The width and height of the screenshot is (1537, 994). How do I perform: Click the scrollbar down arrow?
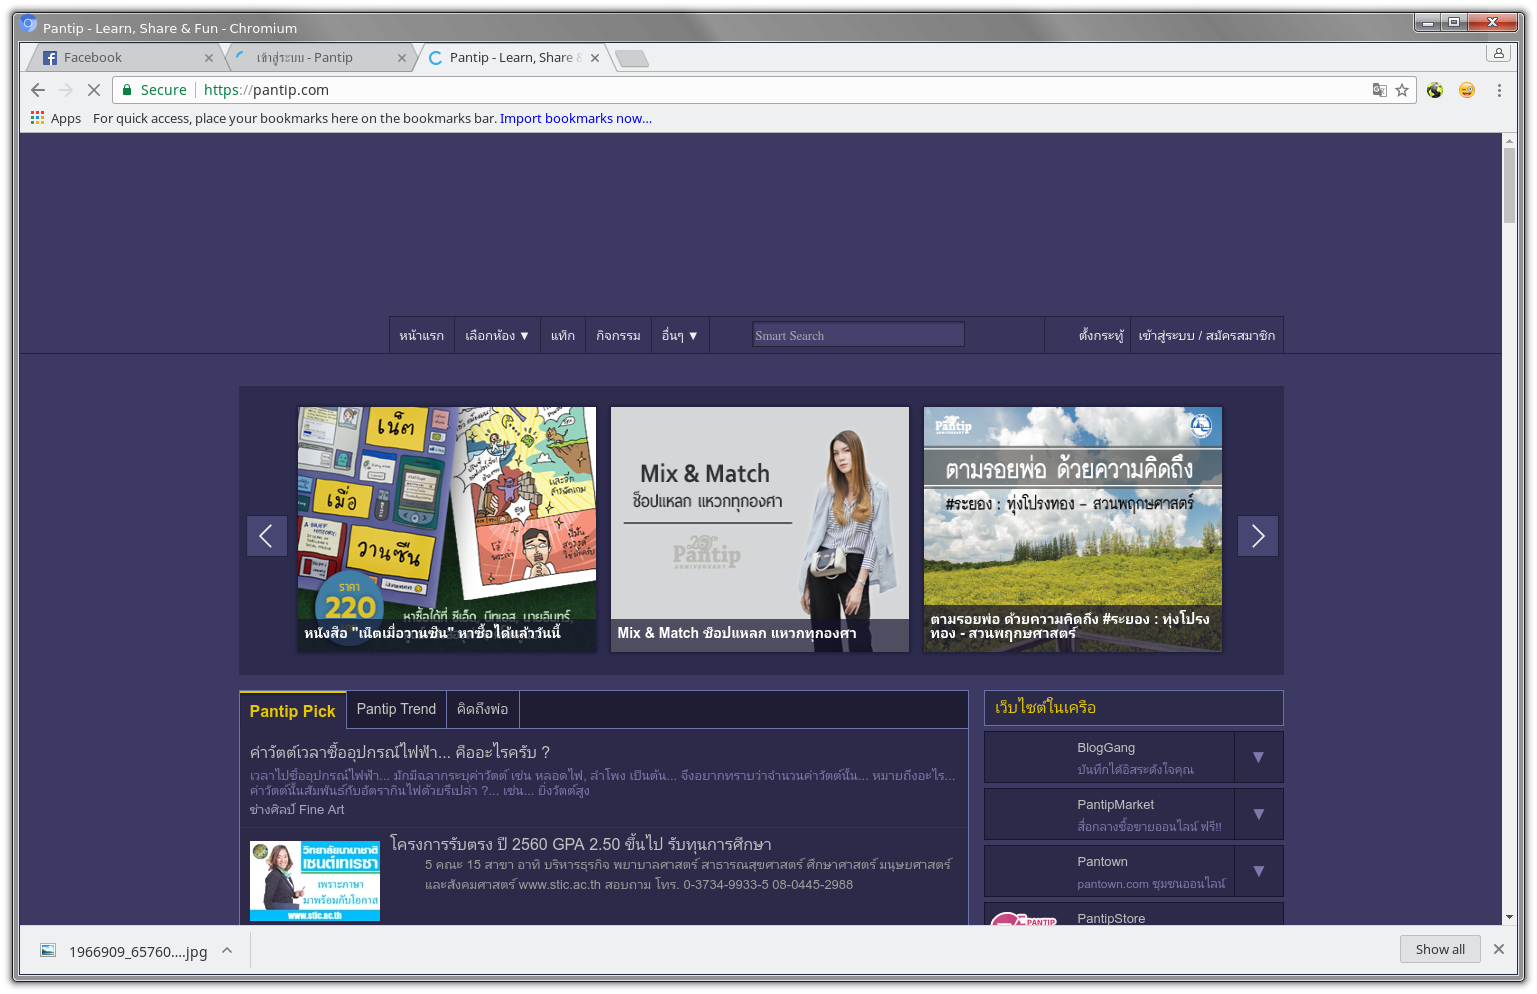pos(1509,917)
